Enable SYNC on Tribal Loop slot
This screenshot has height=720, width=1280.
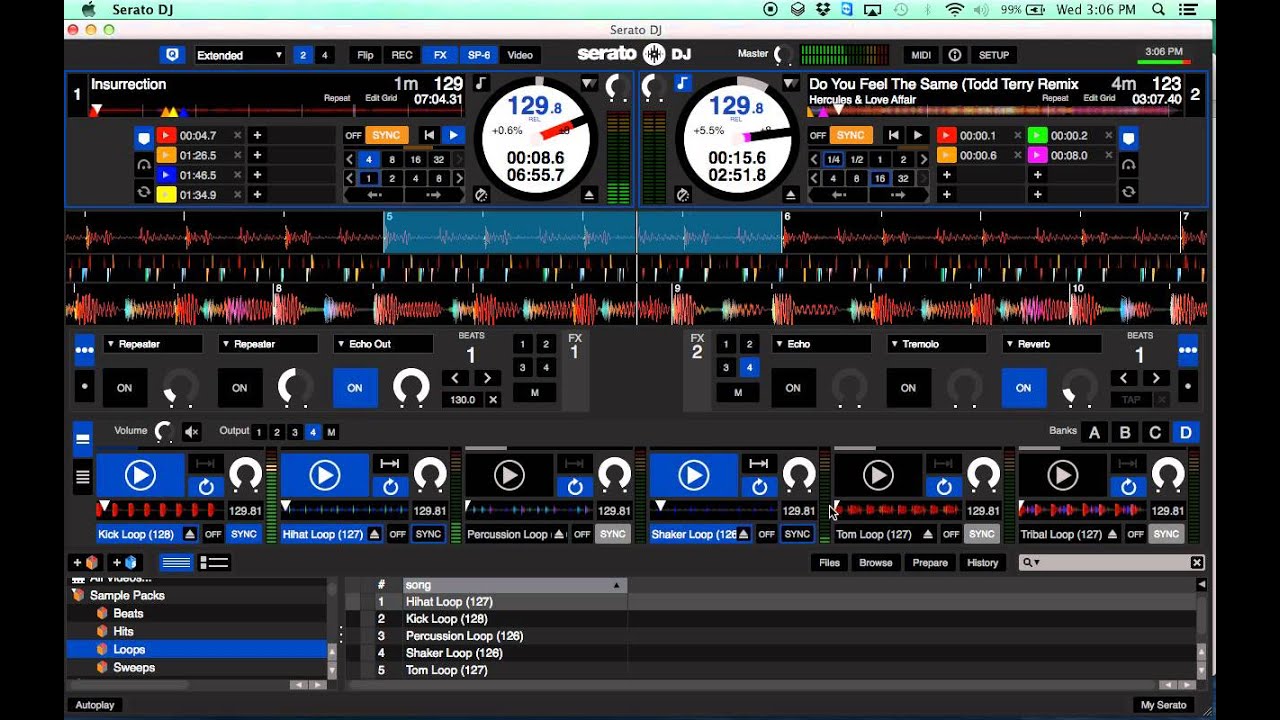[x=1166, y=535]
